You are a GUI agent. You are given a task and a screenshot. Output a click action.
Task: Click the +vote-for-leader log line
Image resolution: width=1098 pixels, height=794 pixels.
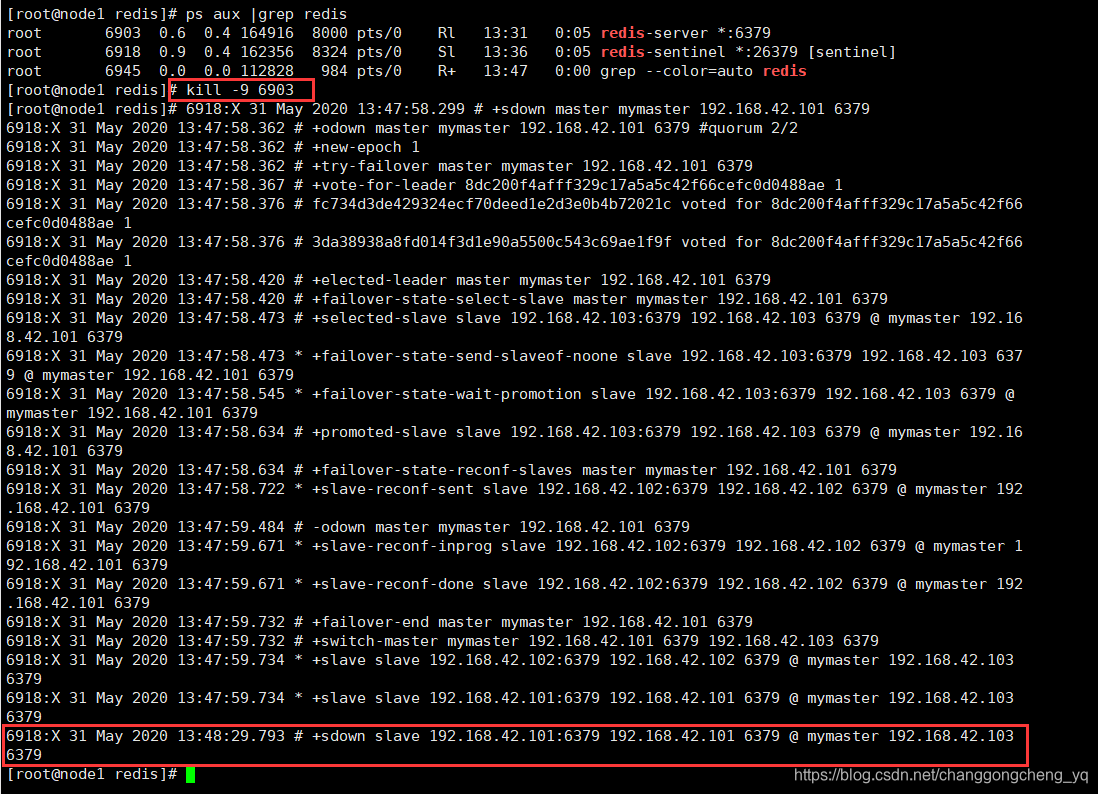click(x=424, y=184)
